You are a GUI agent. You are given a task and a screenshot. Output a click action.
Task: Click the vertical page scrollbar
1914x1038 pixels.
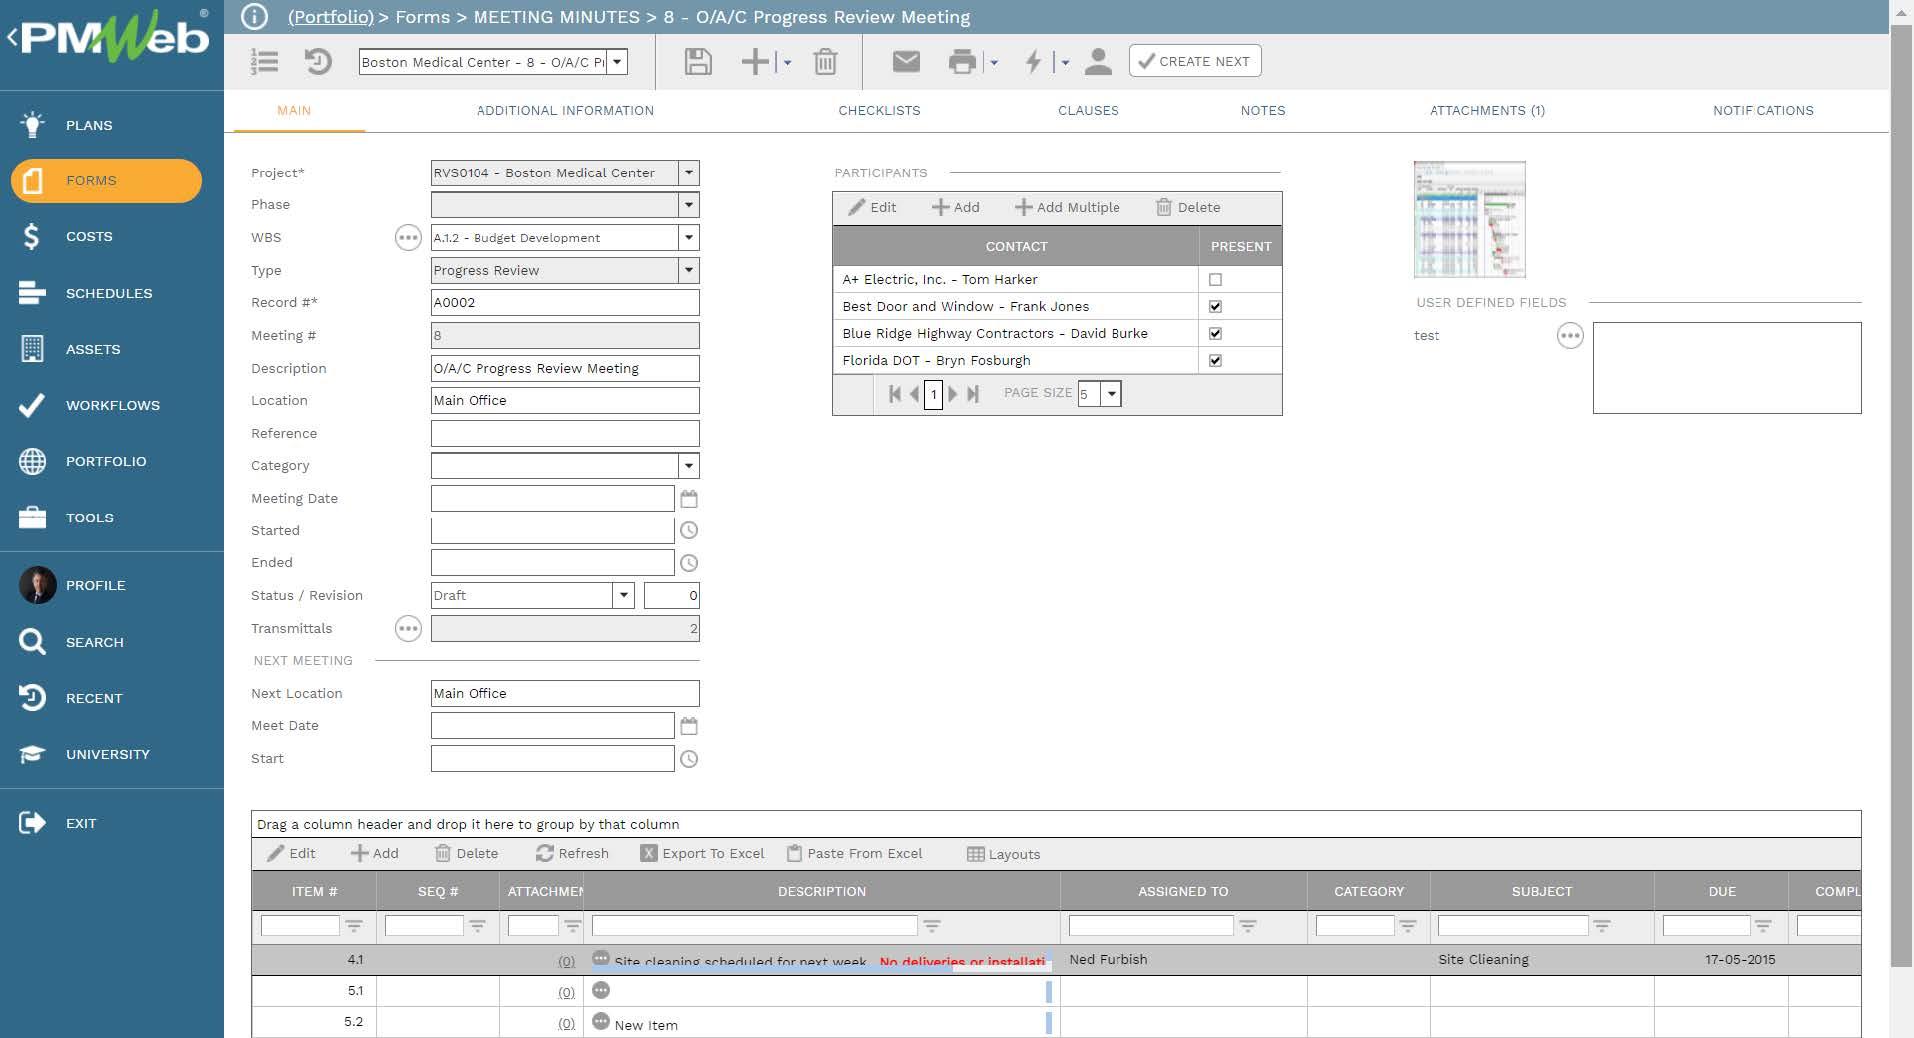1901,500
